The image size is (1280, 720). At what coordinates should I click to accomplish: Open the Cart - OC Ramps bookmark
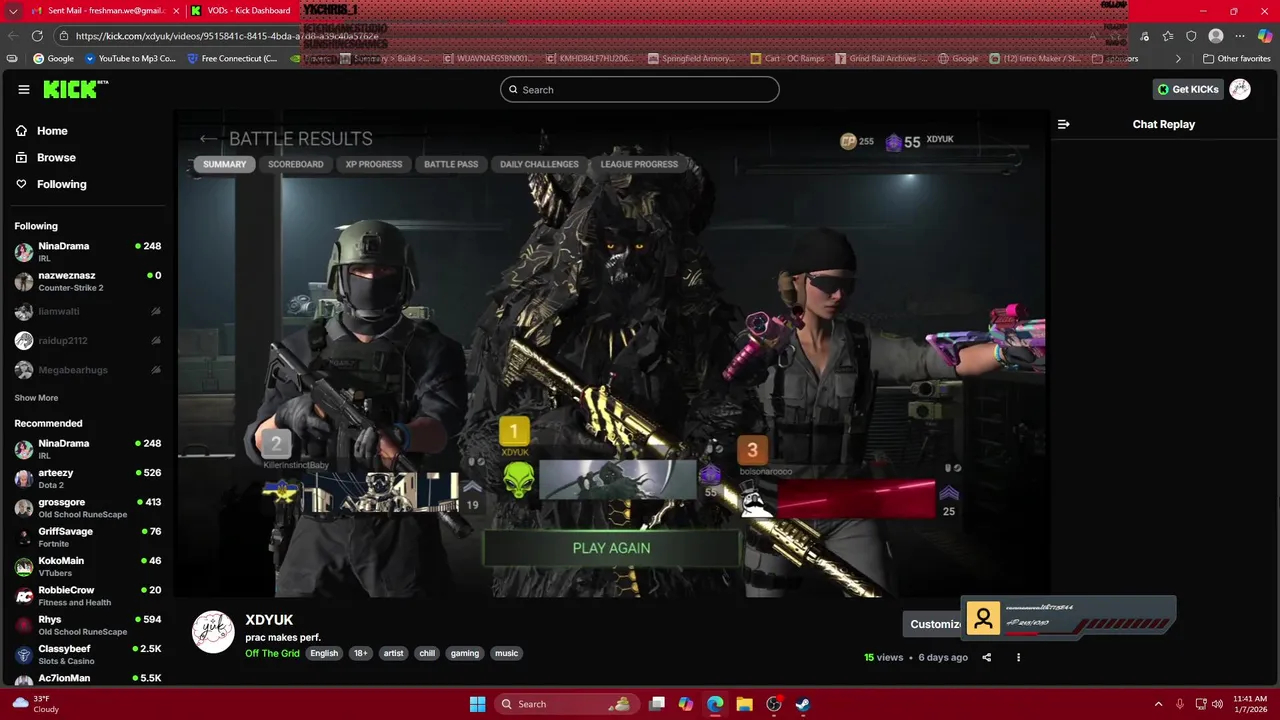coord(786,59)
